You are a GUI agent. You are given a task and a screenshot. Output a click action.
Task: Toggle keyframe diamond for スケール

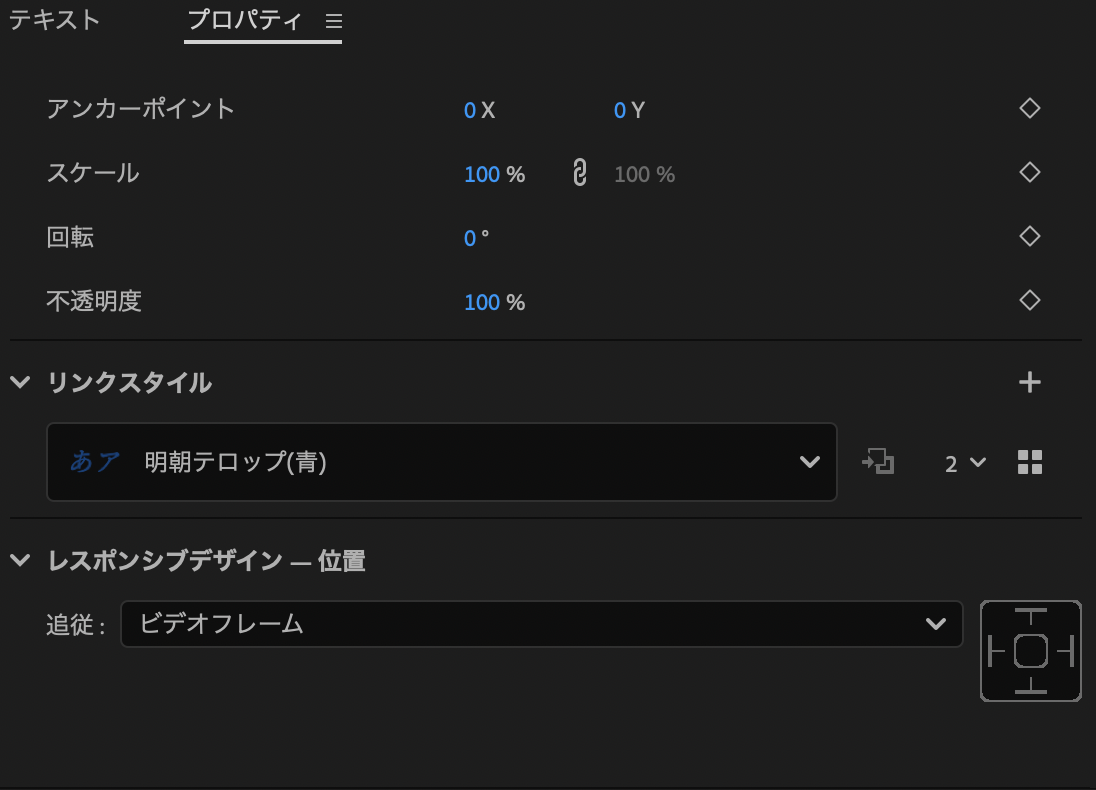tap(1030, 172)
